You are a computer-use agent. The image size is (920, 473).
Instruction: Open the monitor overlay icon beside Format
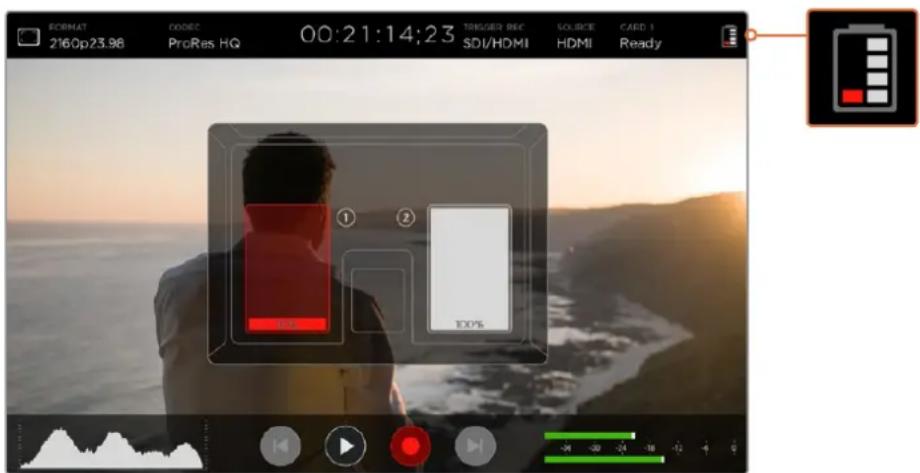(28, 37)
